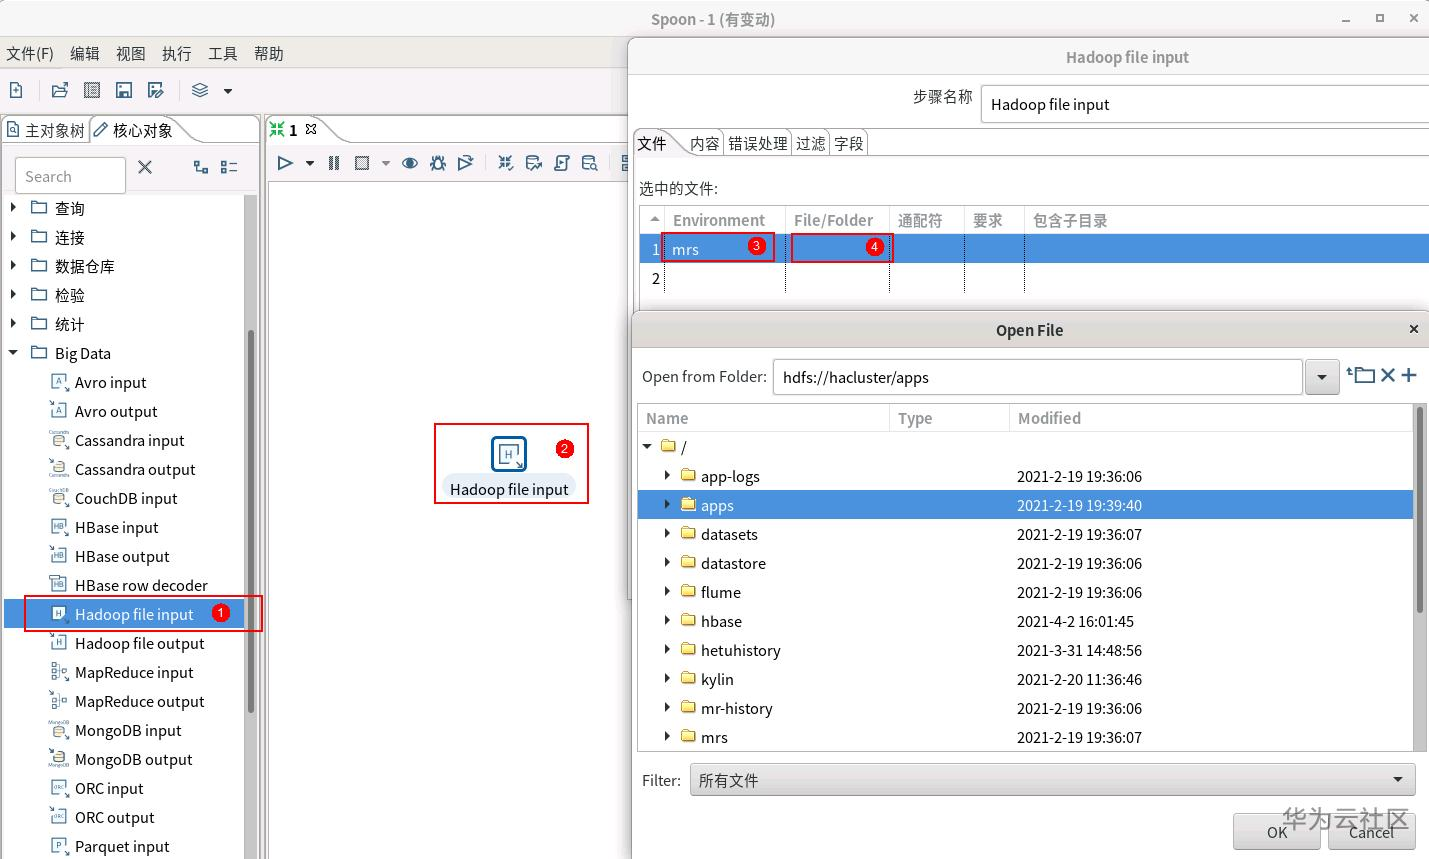Open the folder path history dropdown

pos(1322,377)
